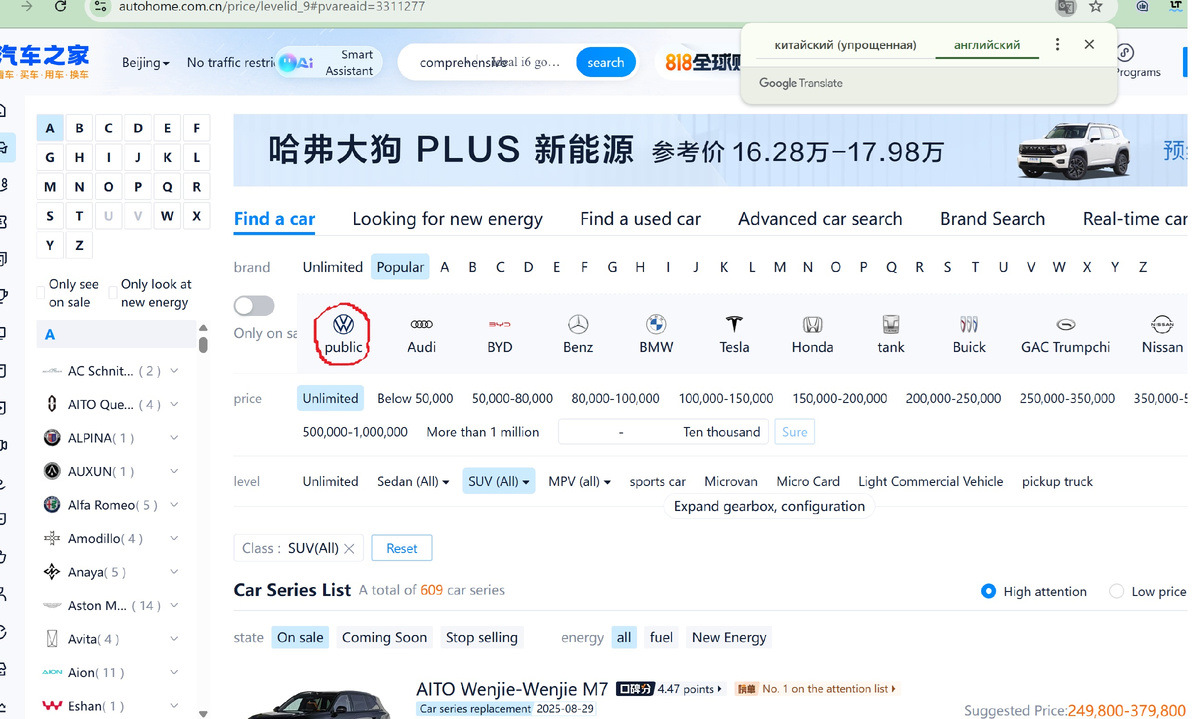Screen dimensions: 1200x719
Task: Expand the Avita brand row
Action: (175, 639)
